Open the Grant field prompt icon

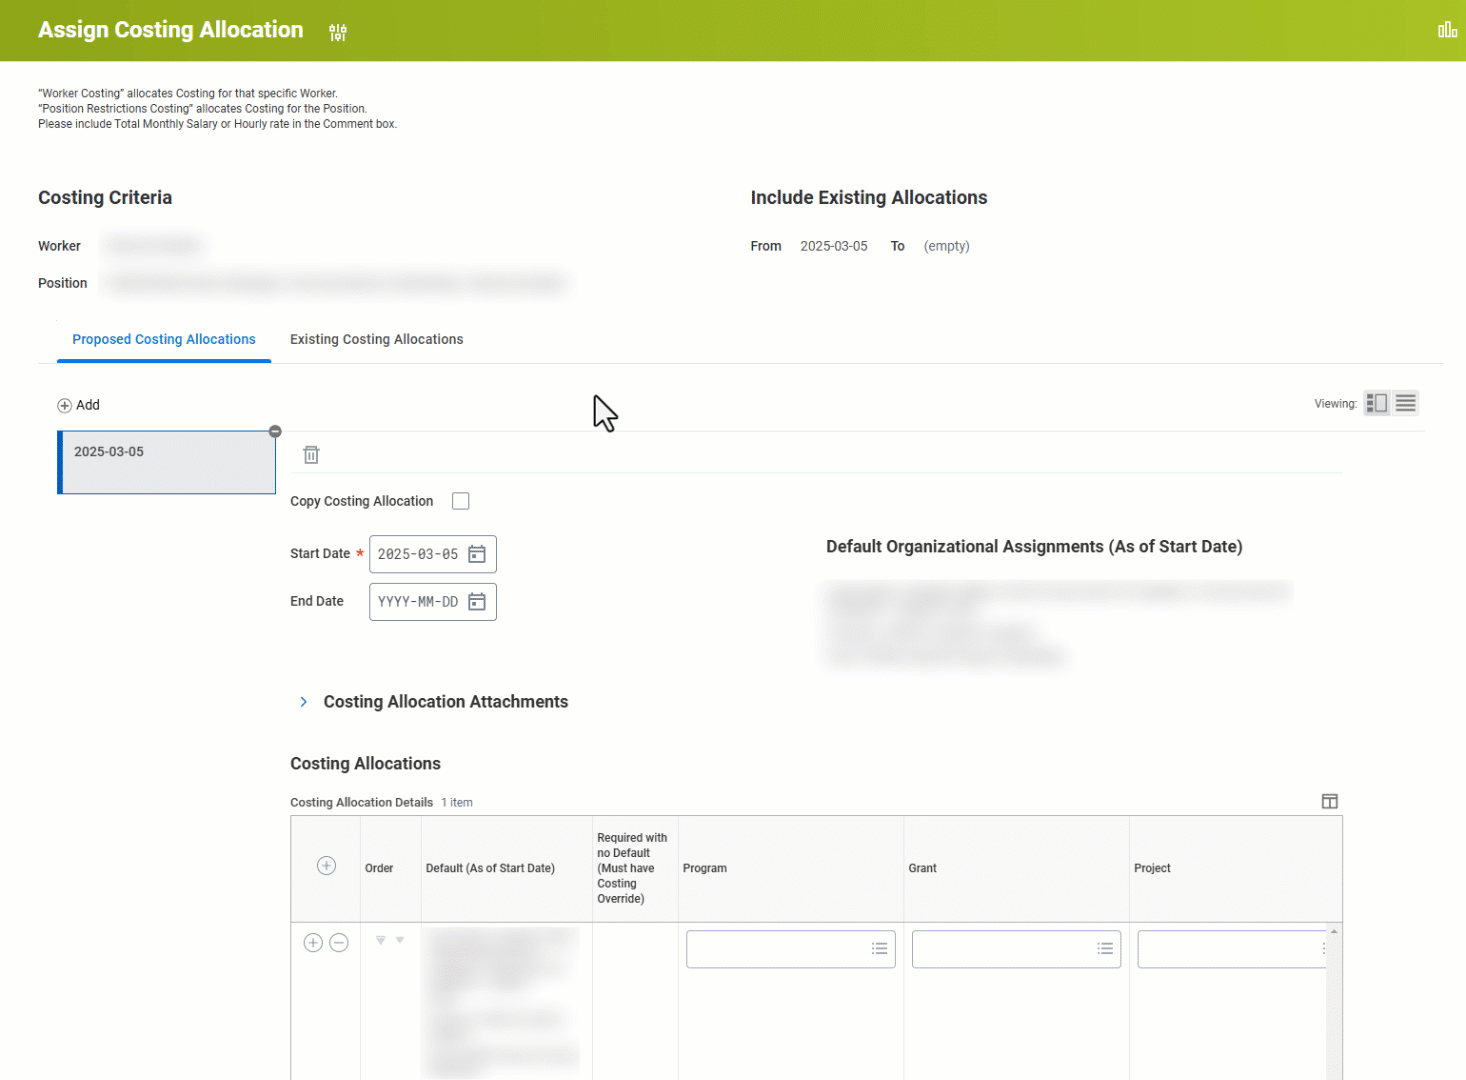coord(1104,948)
